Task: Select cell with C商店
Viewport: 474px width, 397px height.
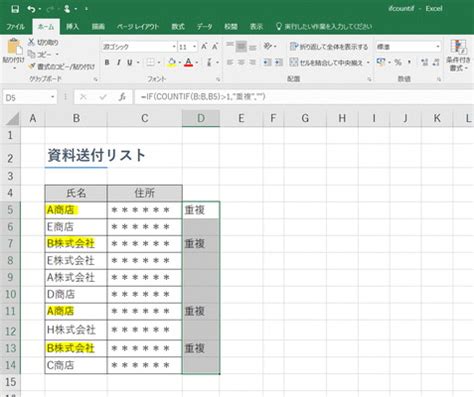Action: (76, 365)
